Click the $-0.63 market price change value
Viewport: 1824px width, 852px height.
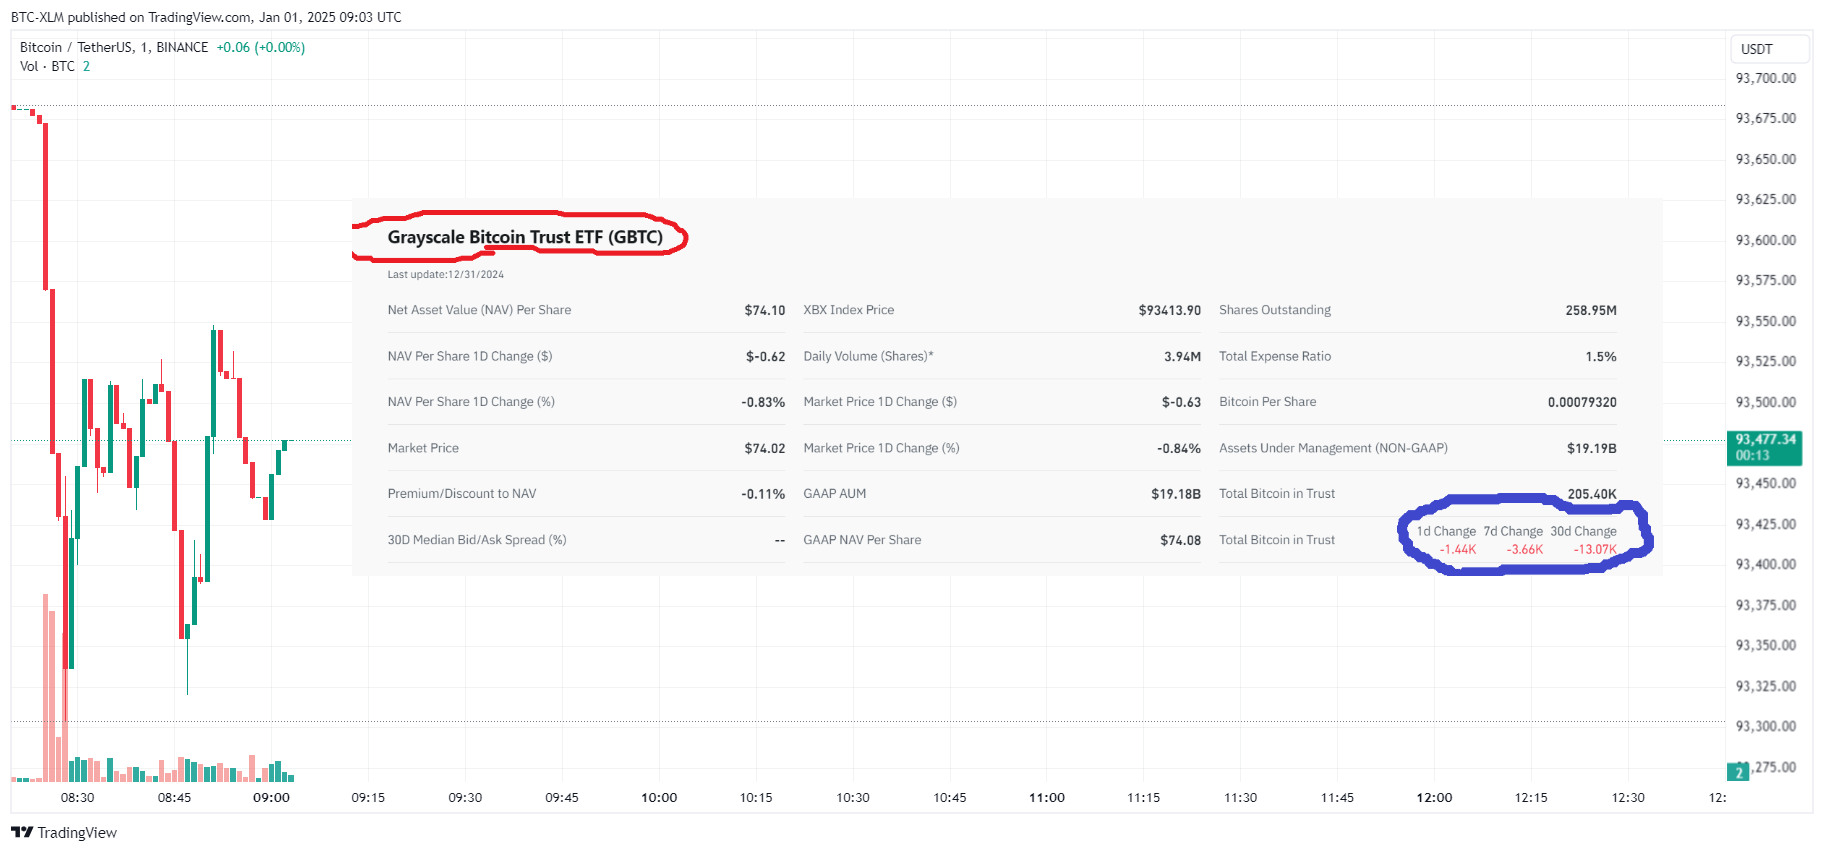click(1182, 402)
